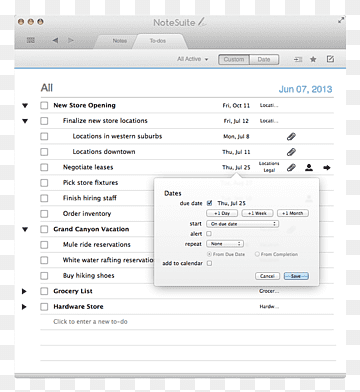Image resolution: width=360 pixels, height=392 pixels.
Task: Click the +1 Month button
Action: (293, 213)
